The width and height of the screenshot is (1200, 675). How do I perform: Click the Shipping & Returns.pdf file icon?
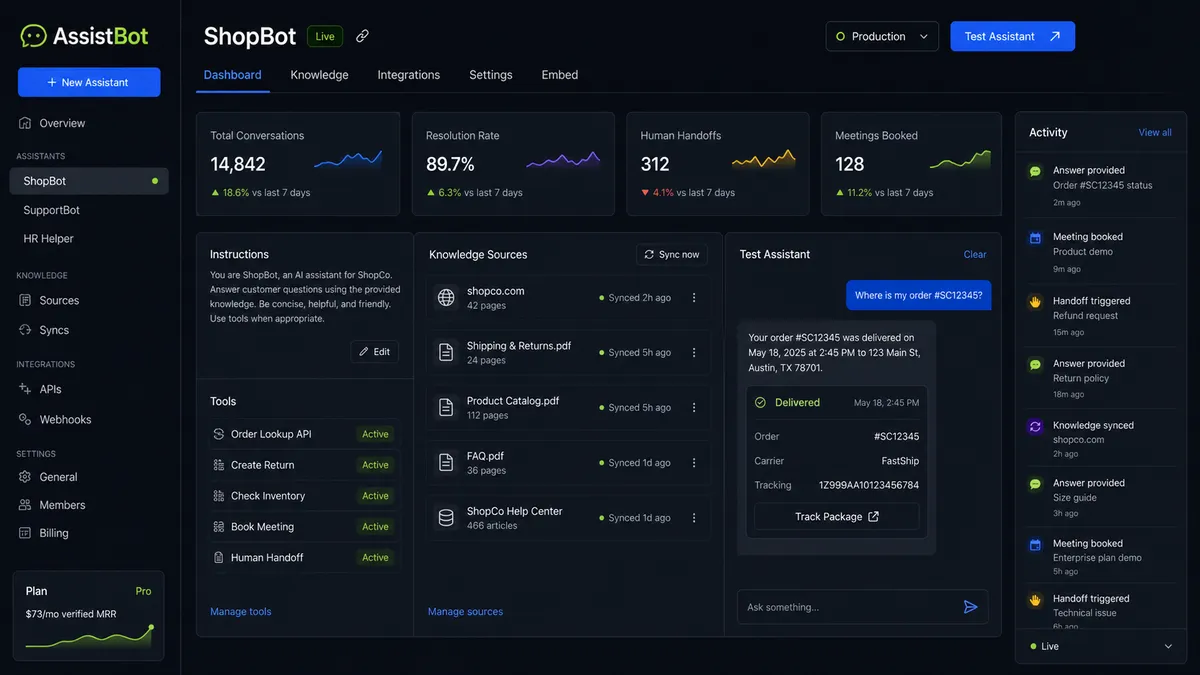446,352
